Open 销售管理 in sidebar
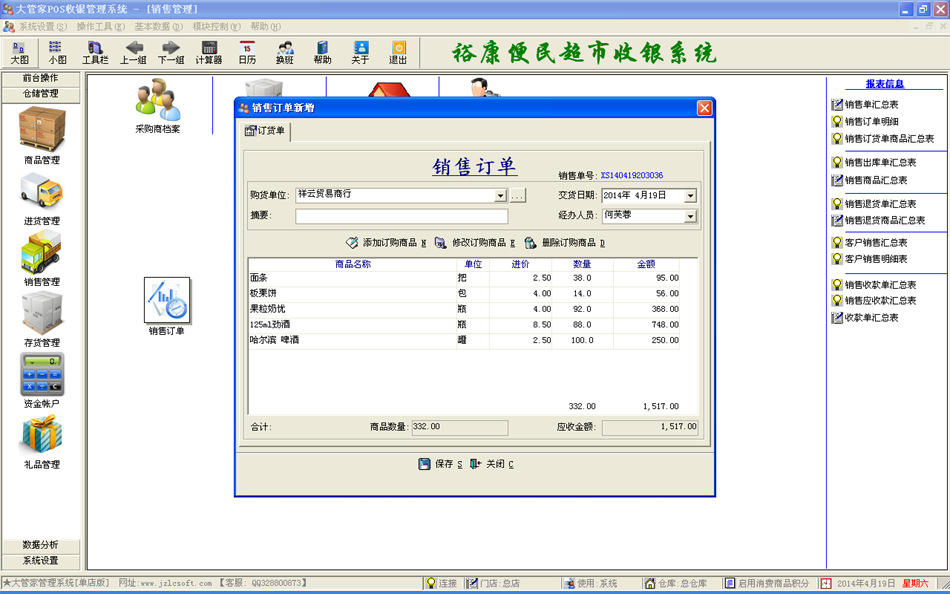950x594 pixels. point(42,259)
